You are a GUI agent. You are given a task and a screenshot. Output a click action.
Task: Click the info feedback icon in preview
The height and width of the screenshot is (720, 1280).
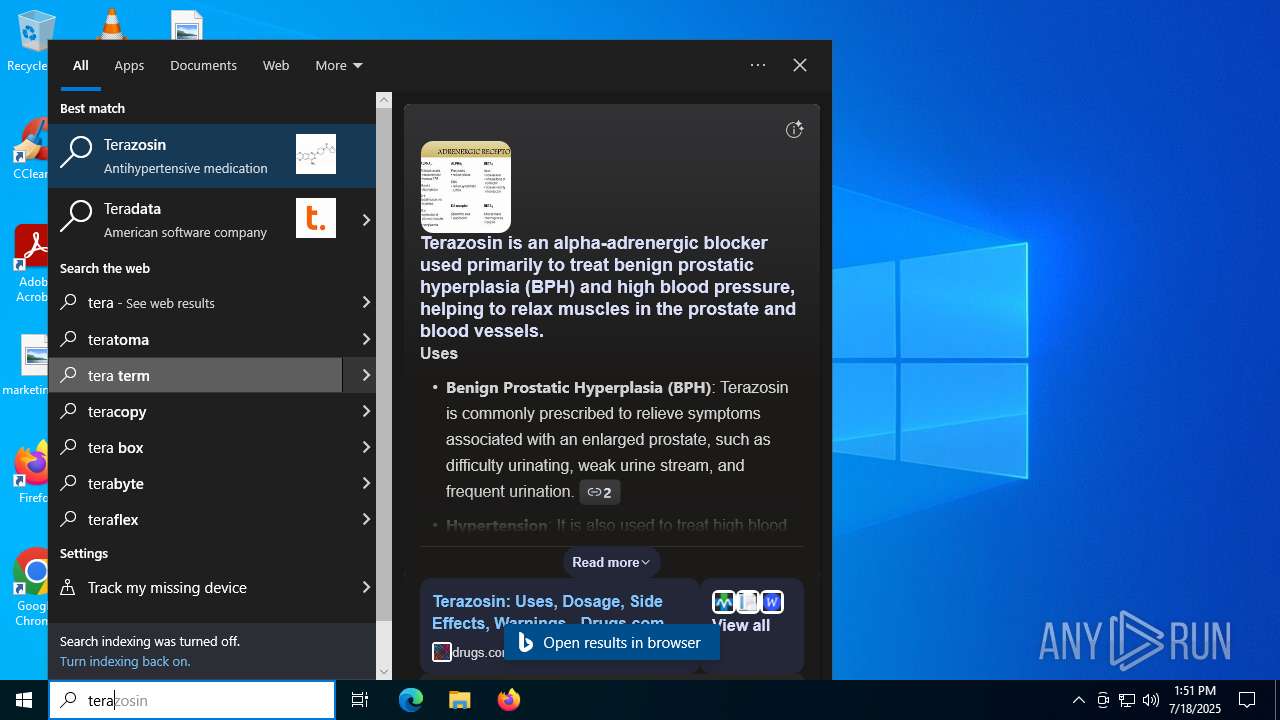tap(794, 129)
